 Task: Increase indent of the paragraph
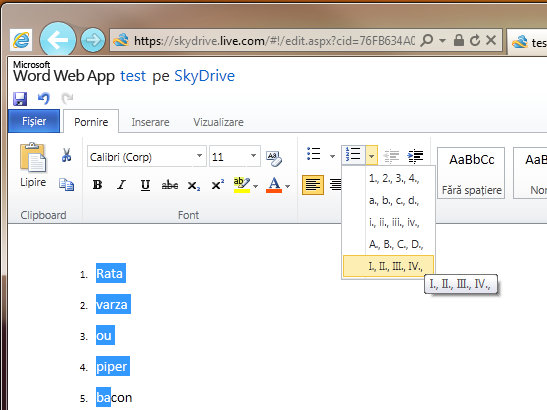tap(415, 156)
